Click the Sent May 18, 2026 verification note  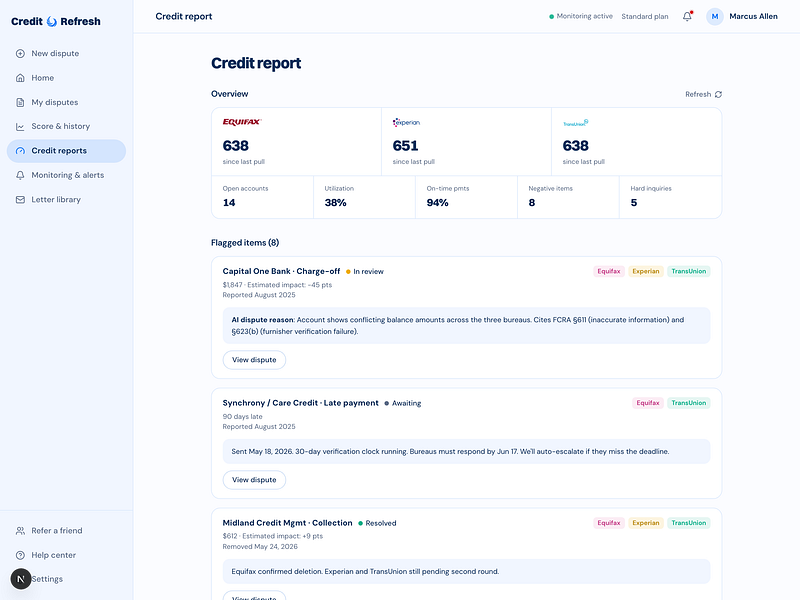pos(466,452)
